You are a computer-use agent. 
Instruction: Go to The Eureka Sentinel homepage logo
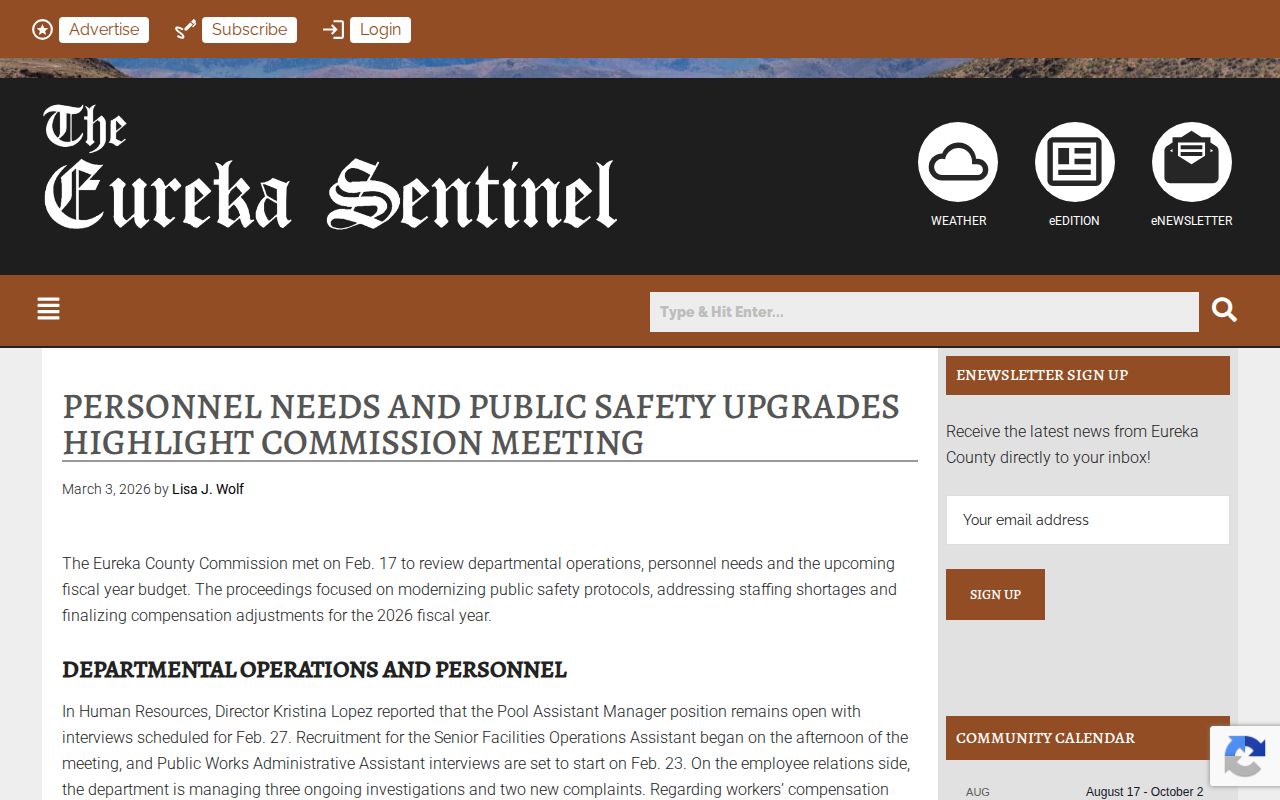pyautogui.click(x=330, y=167)
